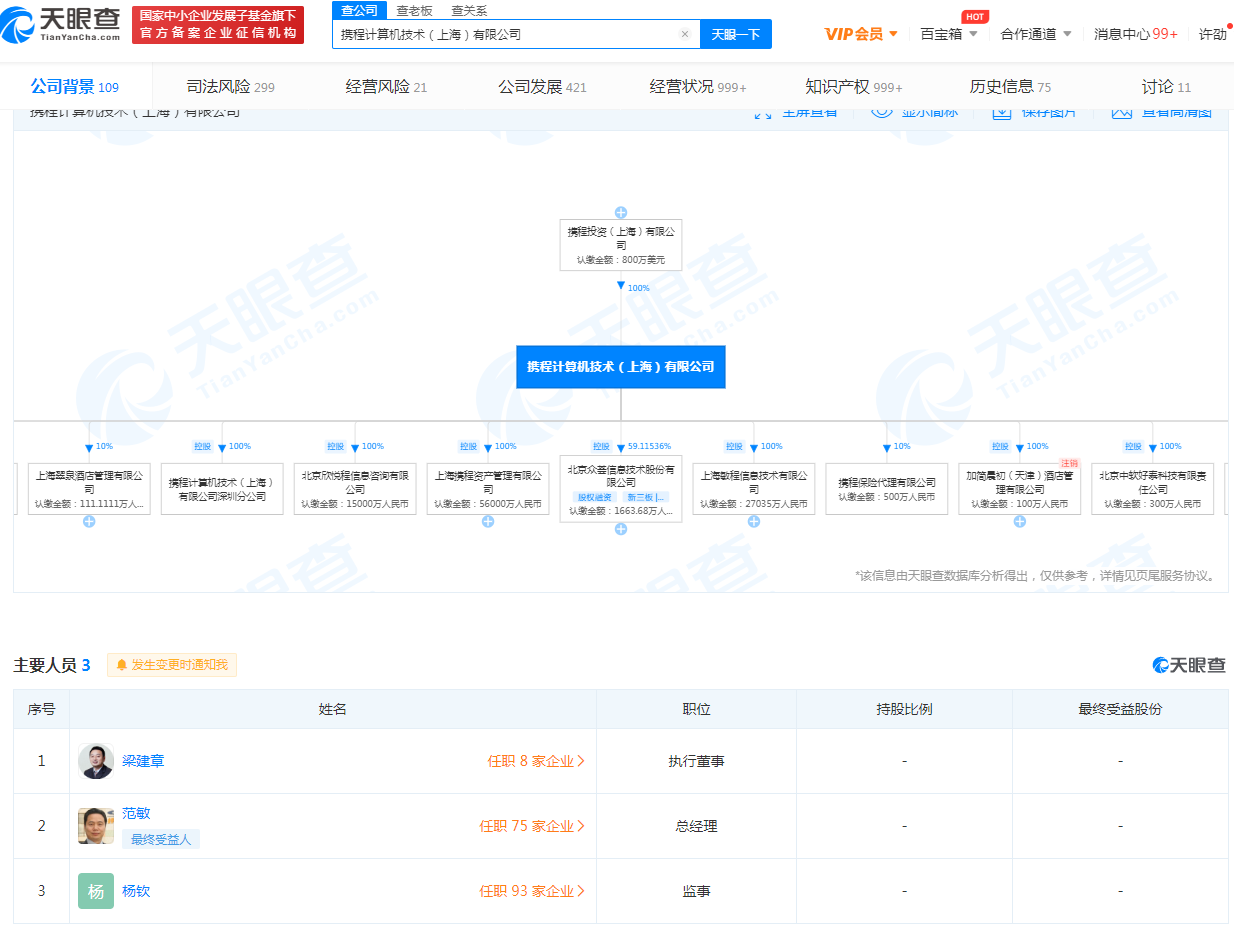
Task: Open the 合作通道 dropdown
Action: tap(1036, 34)
